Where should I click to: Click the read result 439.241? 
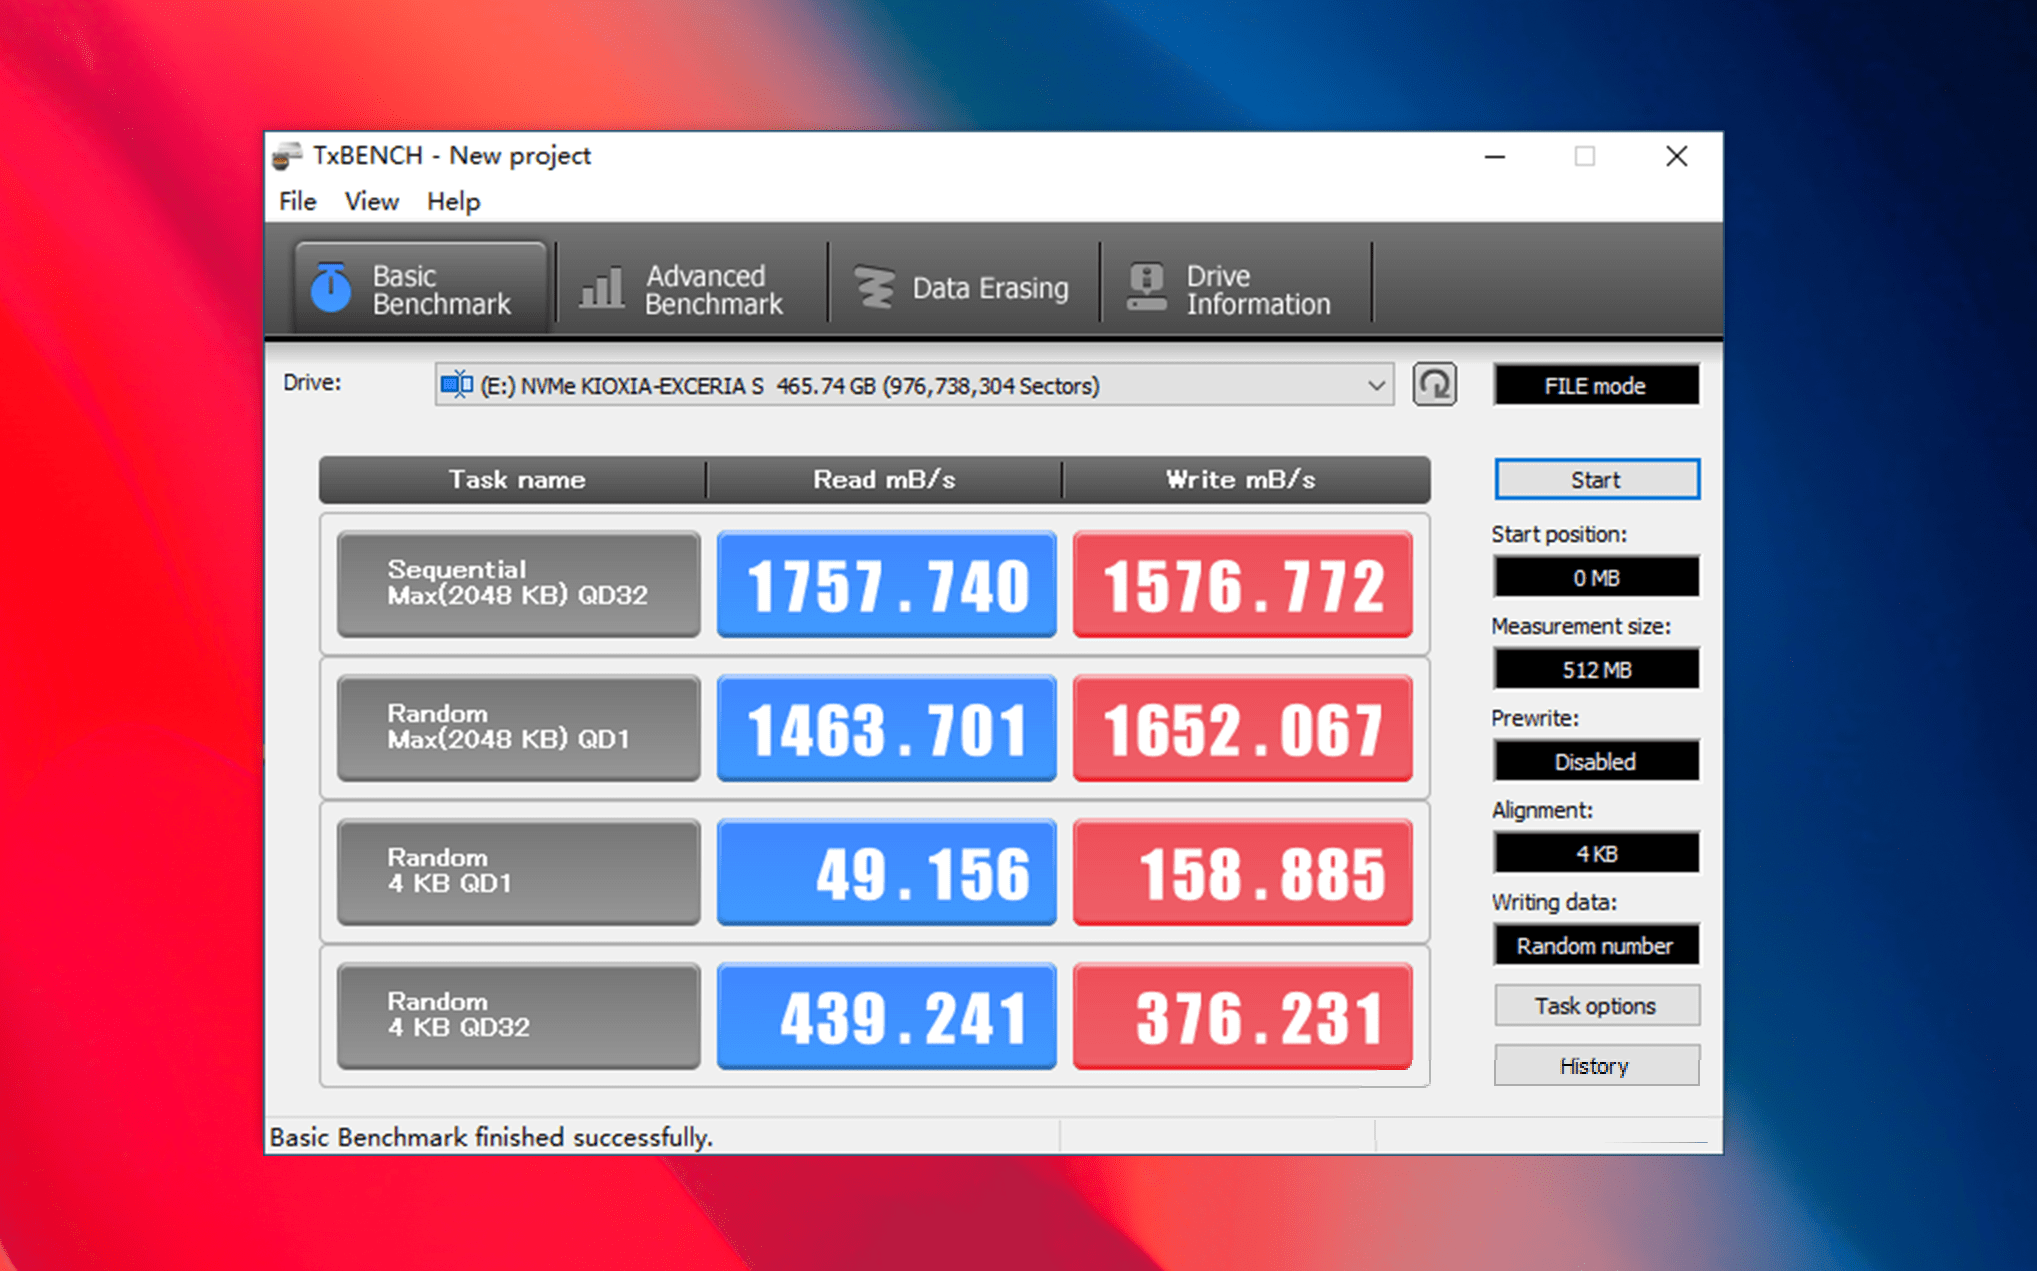tap(886, 1016)
